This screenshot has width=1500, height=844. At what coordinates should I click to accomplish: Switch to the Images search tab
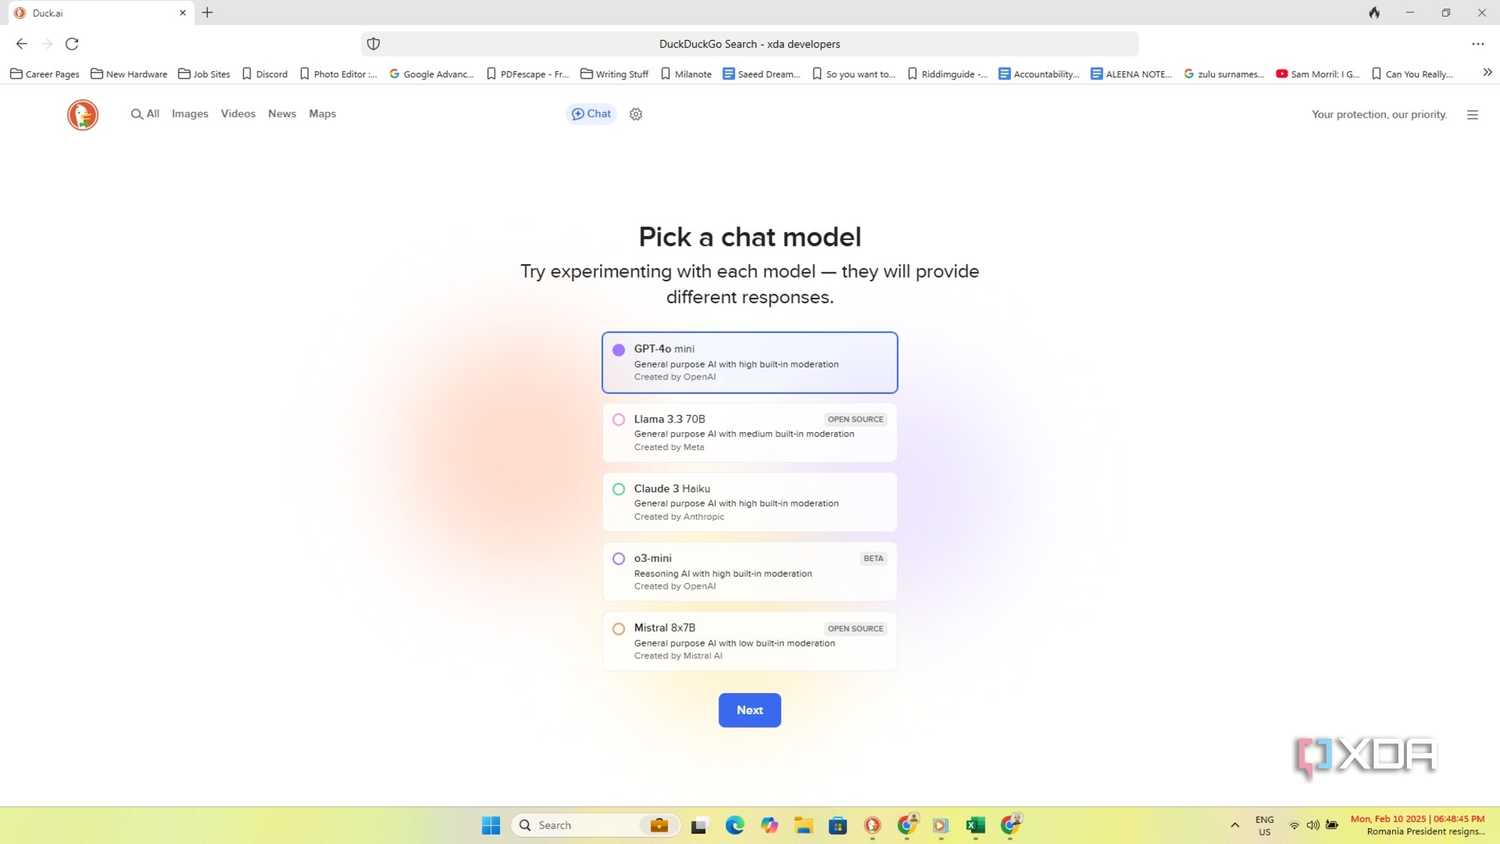[x=190, y=114]
